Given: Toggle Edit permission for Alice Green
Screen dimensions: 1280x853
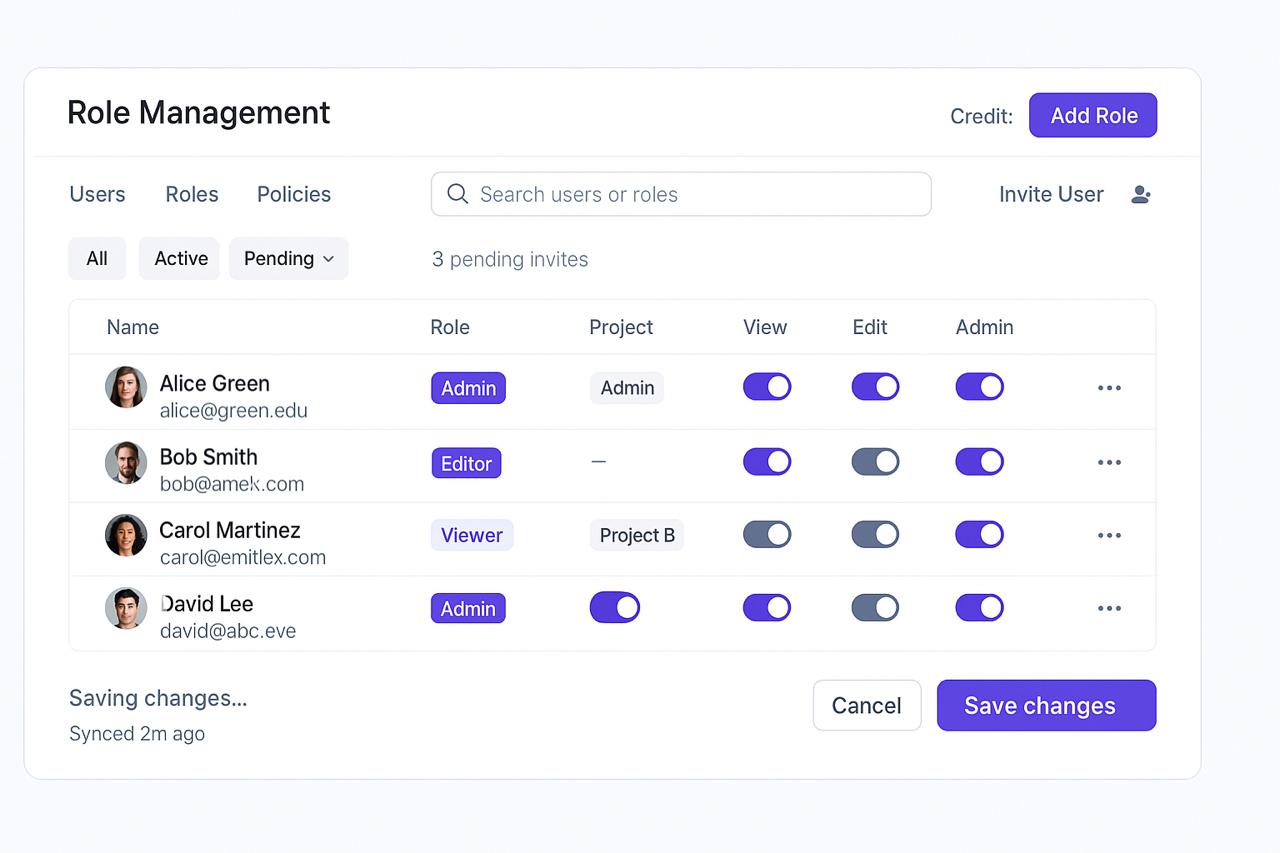Looking at the screenshot, I should 875,387.
